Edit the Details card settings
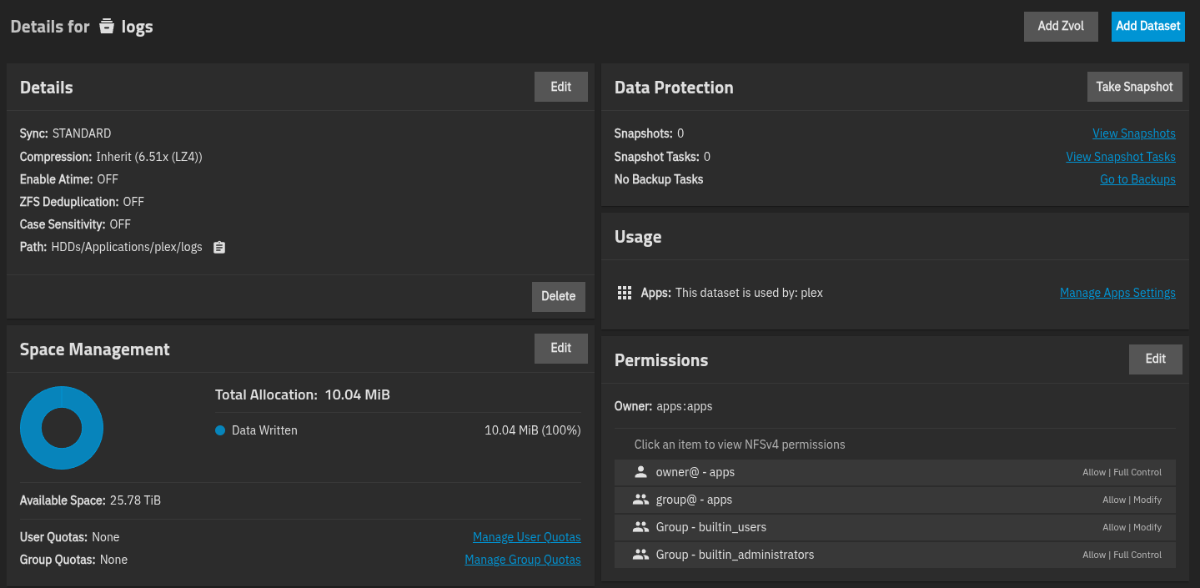 tap(560, 87)
